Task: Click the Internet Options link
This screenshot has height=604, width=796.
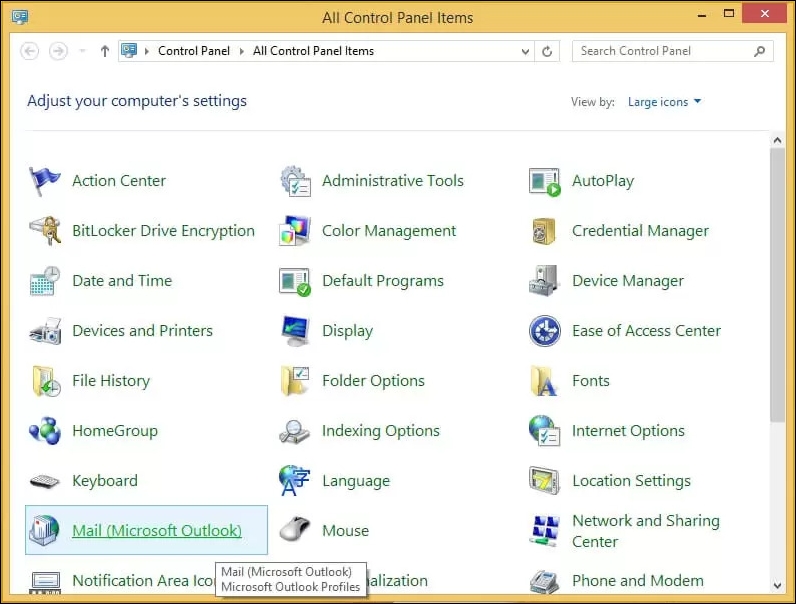Action: pos(628,430)
